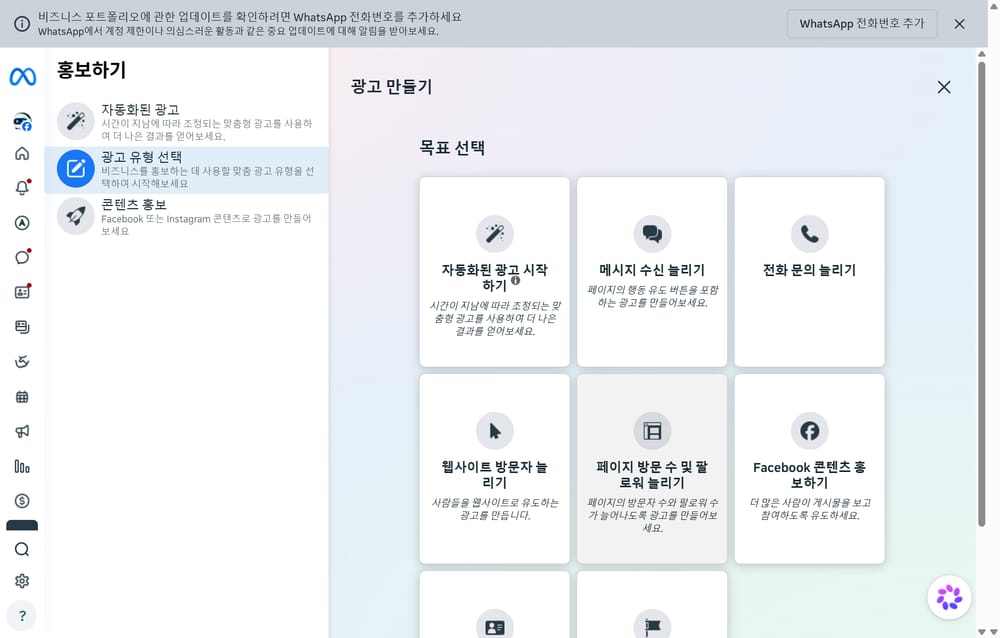Close the 광고 만들기 dialog
Viewport: 1000px width, 638px height.
(944, 87)
